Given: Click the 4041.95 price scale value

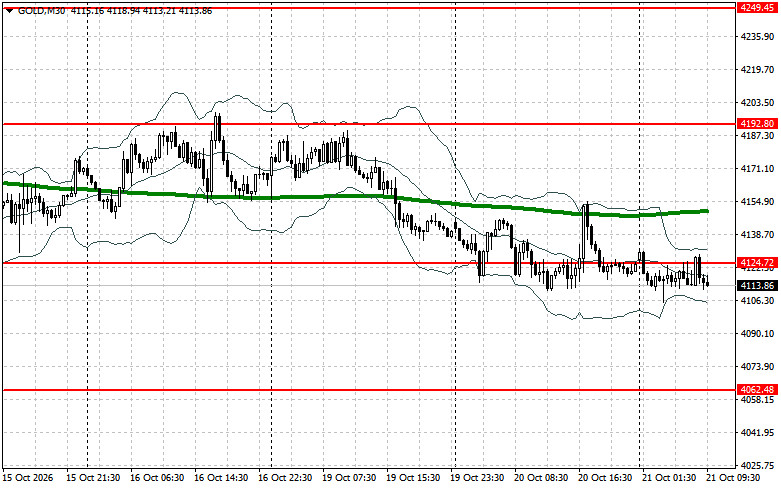Looking at the screenshot, I should coord(757,433).
